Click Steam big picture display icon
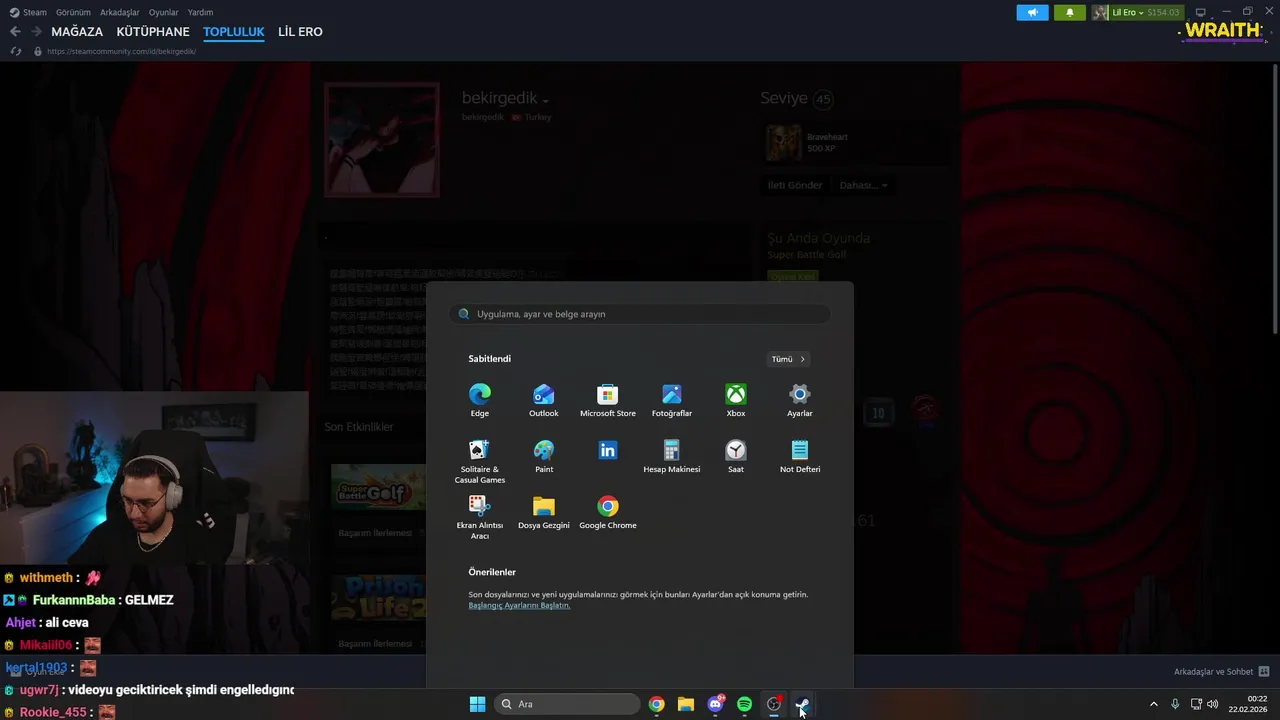This screenshot has width=1280, height=720. pyautogui.click(x=1201, y=12)
